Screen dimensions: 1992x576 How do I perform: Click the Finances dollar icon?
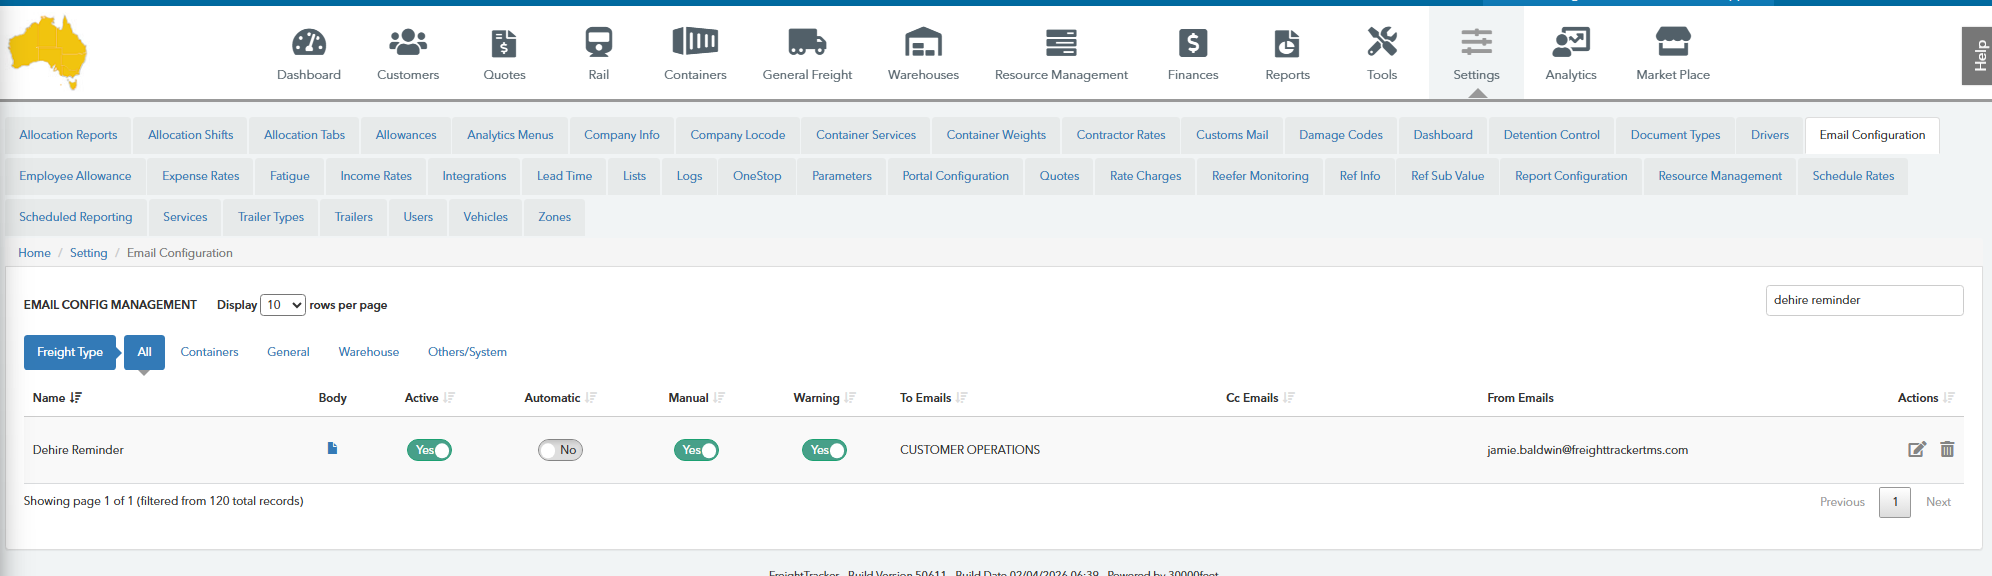1192,42
